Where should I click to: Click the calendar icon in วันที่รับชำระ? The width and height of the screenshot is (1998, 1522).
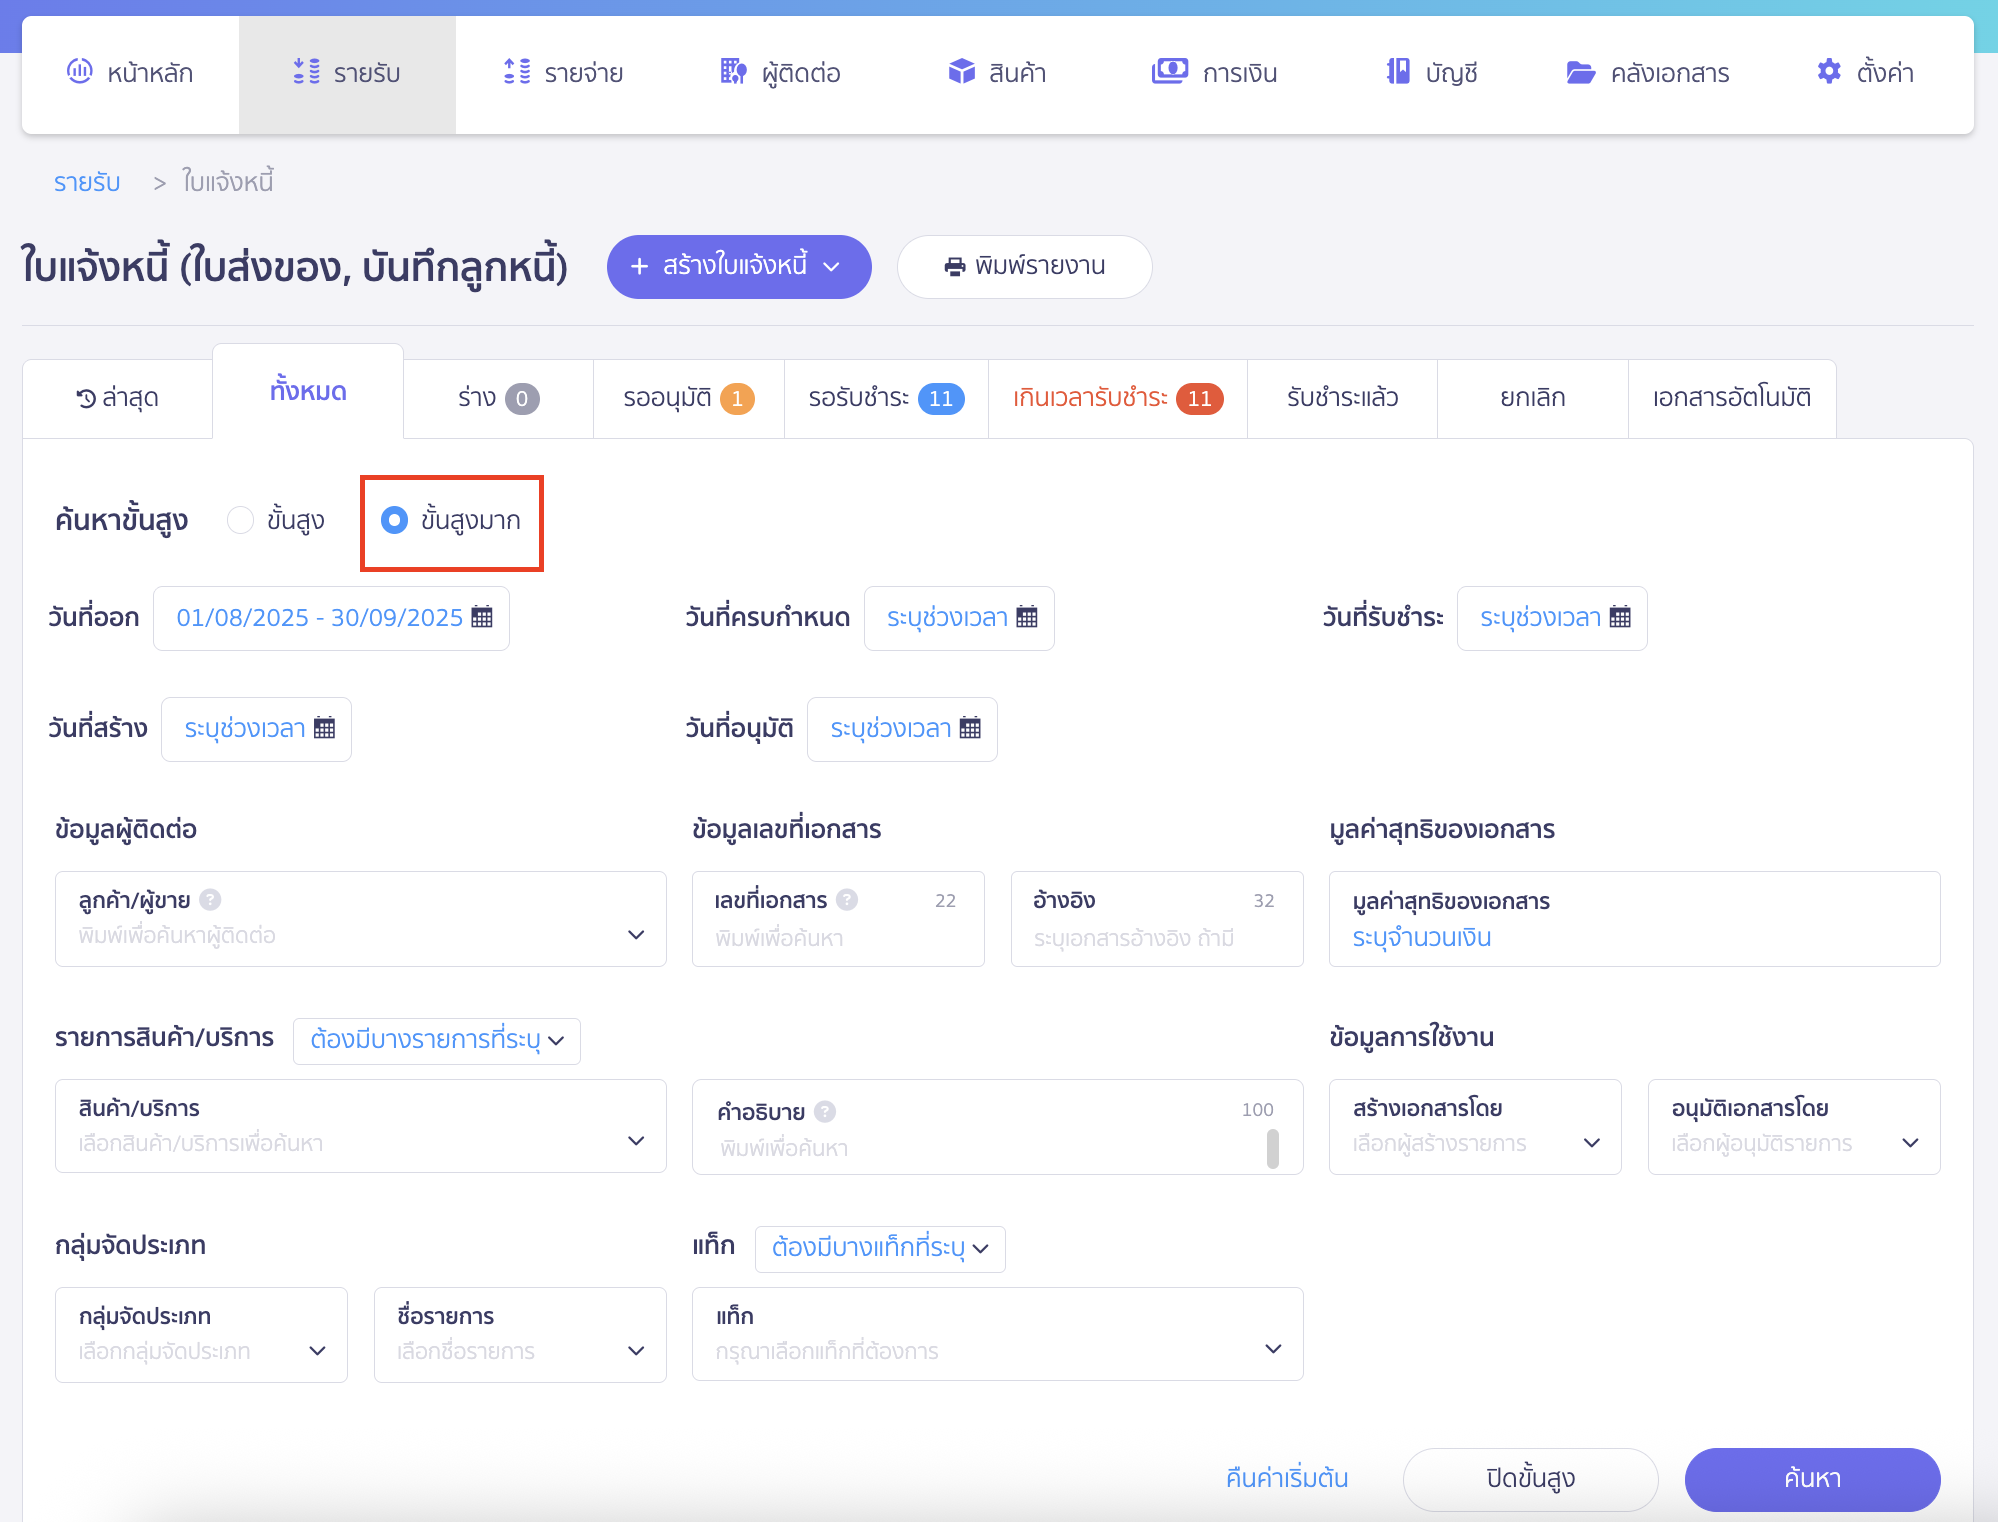(x=1620, y=617)
